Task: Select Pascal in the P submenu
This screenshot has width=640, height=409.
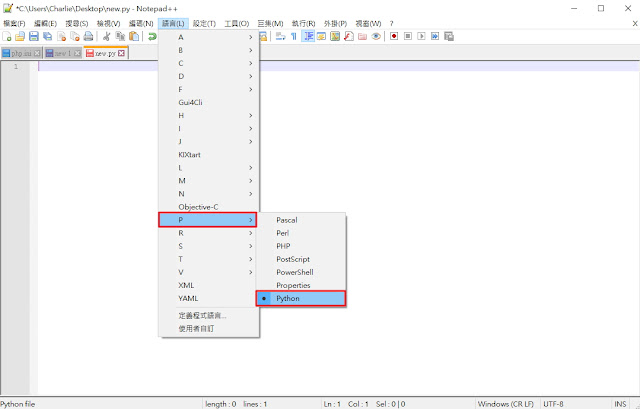Action: [x=301, y=220]
